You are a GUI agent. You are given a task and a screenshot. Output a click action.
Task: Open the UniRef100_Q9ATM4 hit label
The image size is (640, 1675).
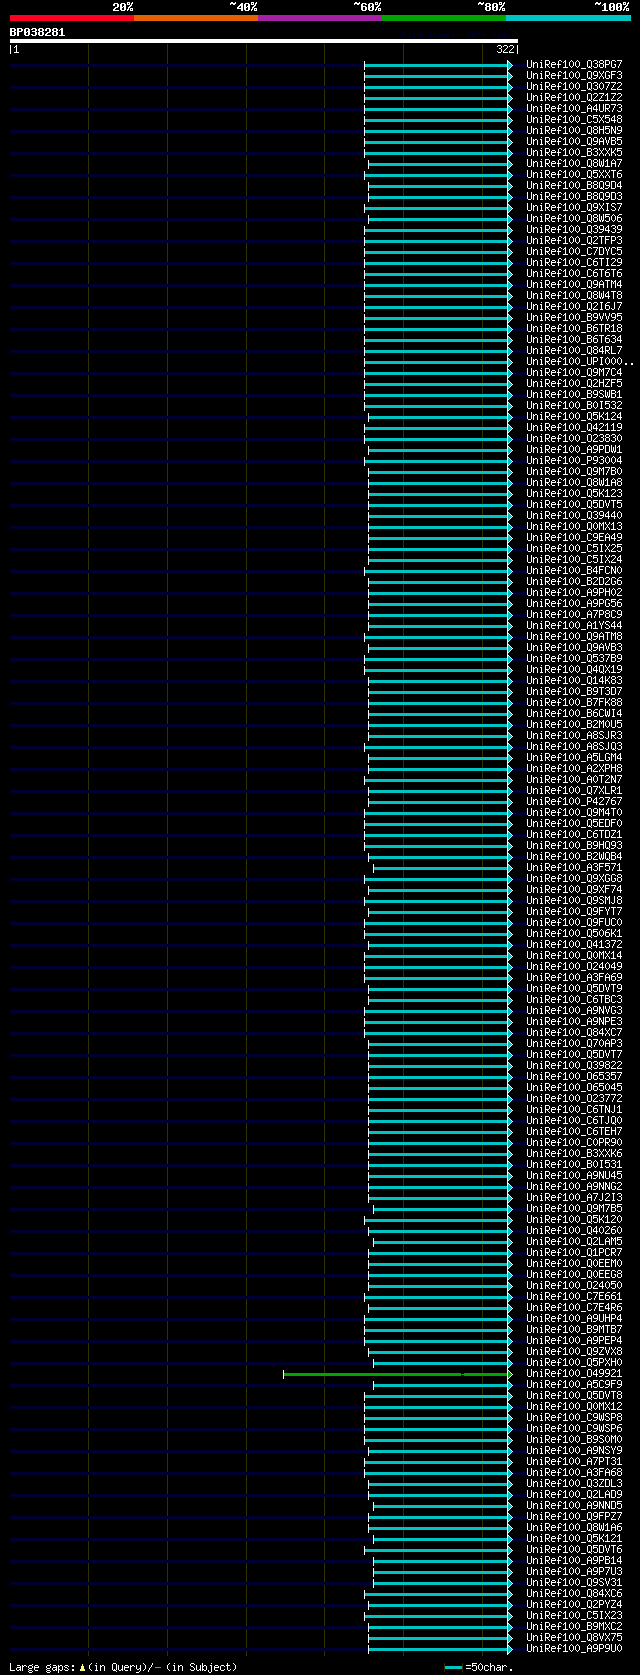tap(574, 285)
